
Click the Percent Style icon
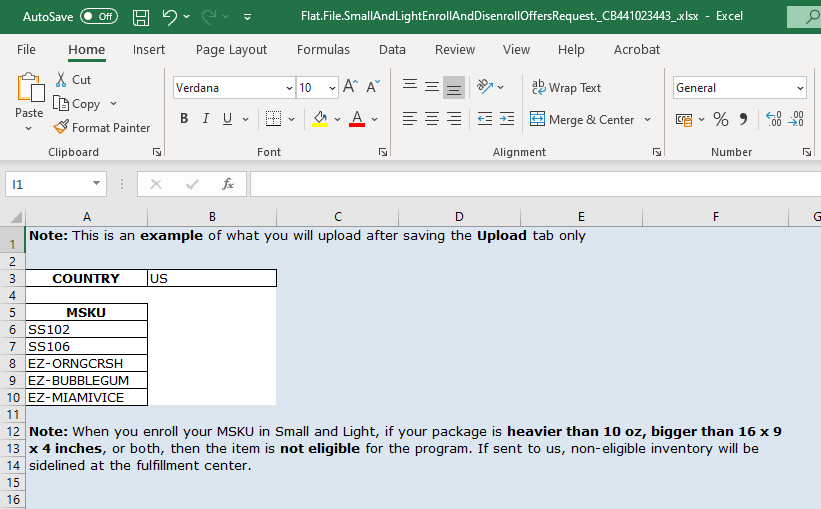(720, 119)
